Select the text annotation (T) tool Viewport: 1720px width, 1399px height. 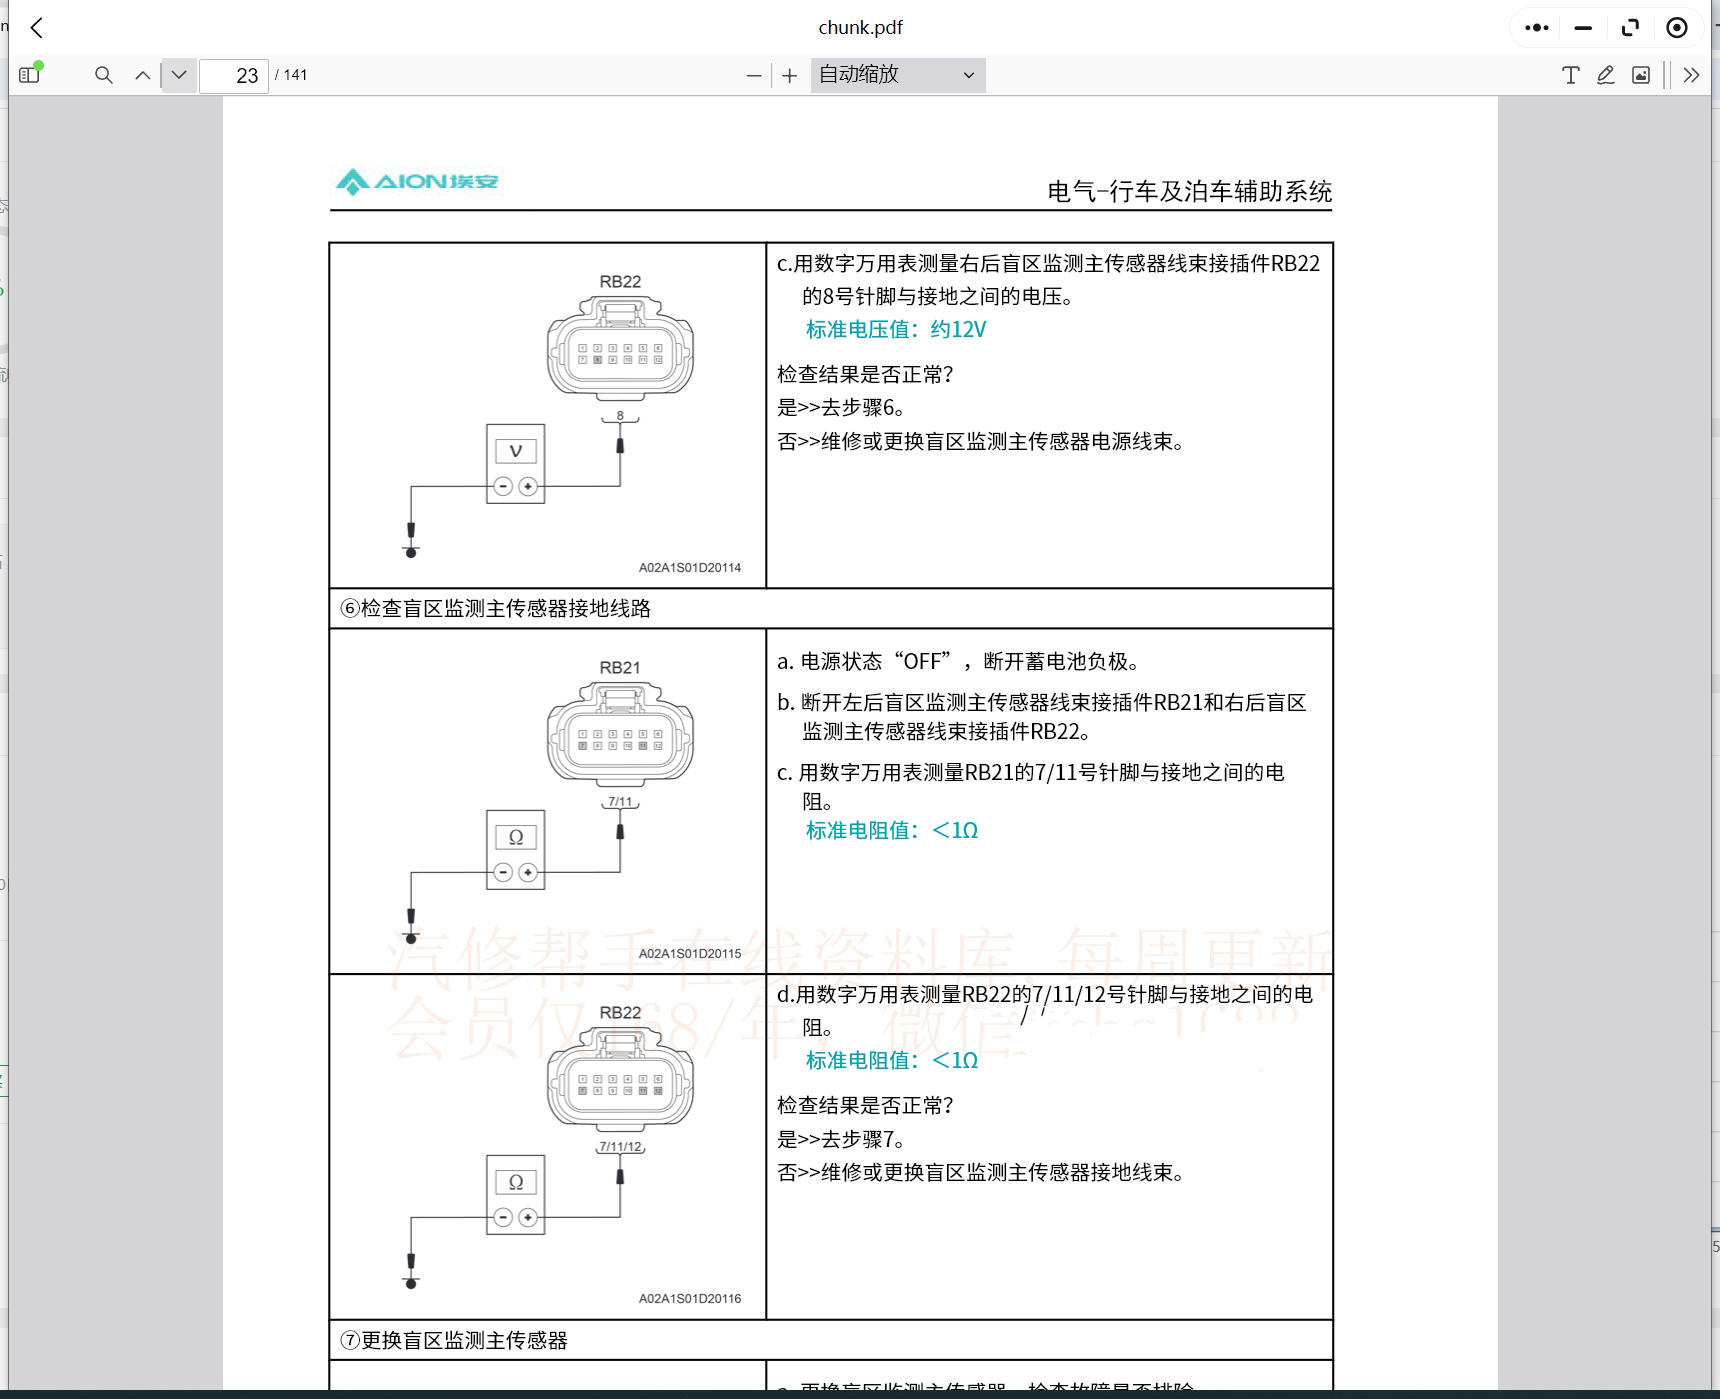(1570, 75)
